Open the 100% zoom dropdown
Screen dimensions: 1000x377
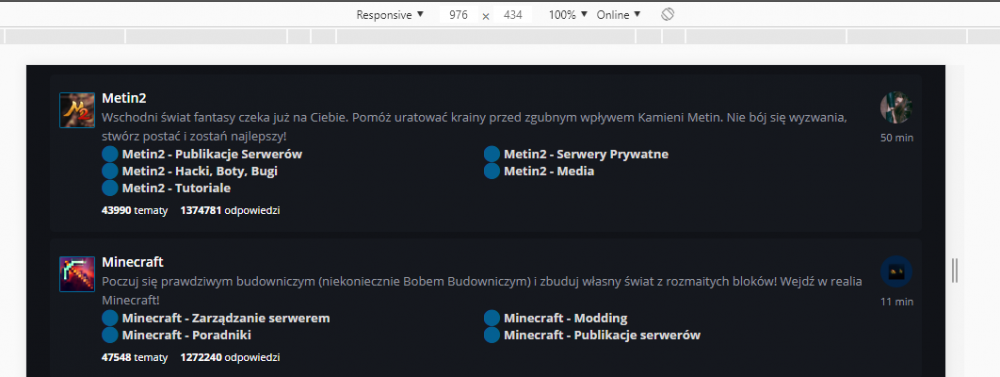point(568,15)
